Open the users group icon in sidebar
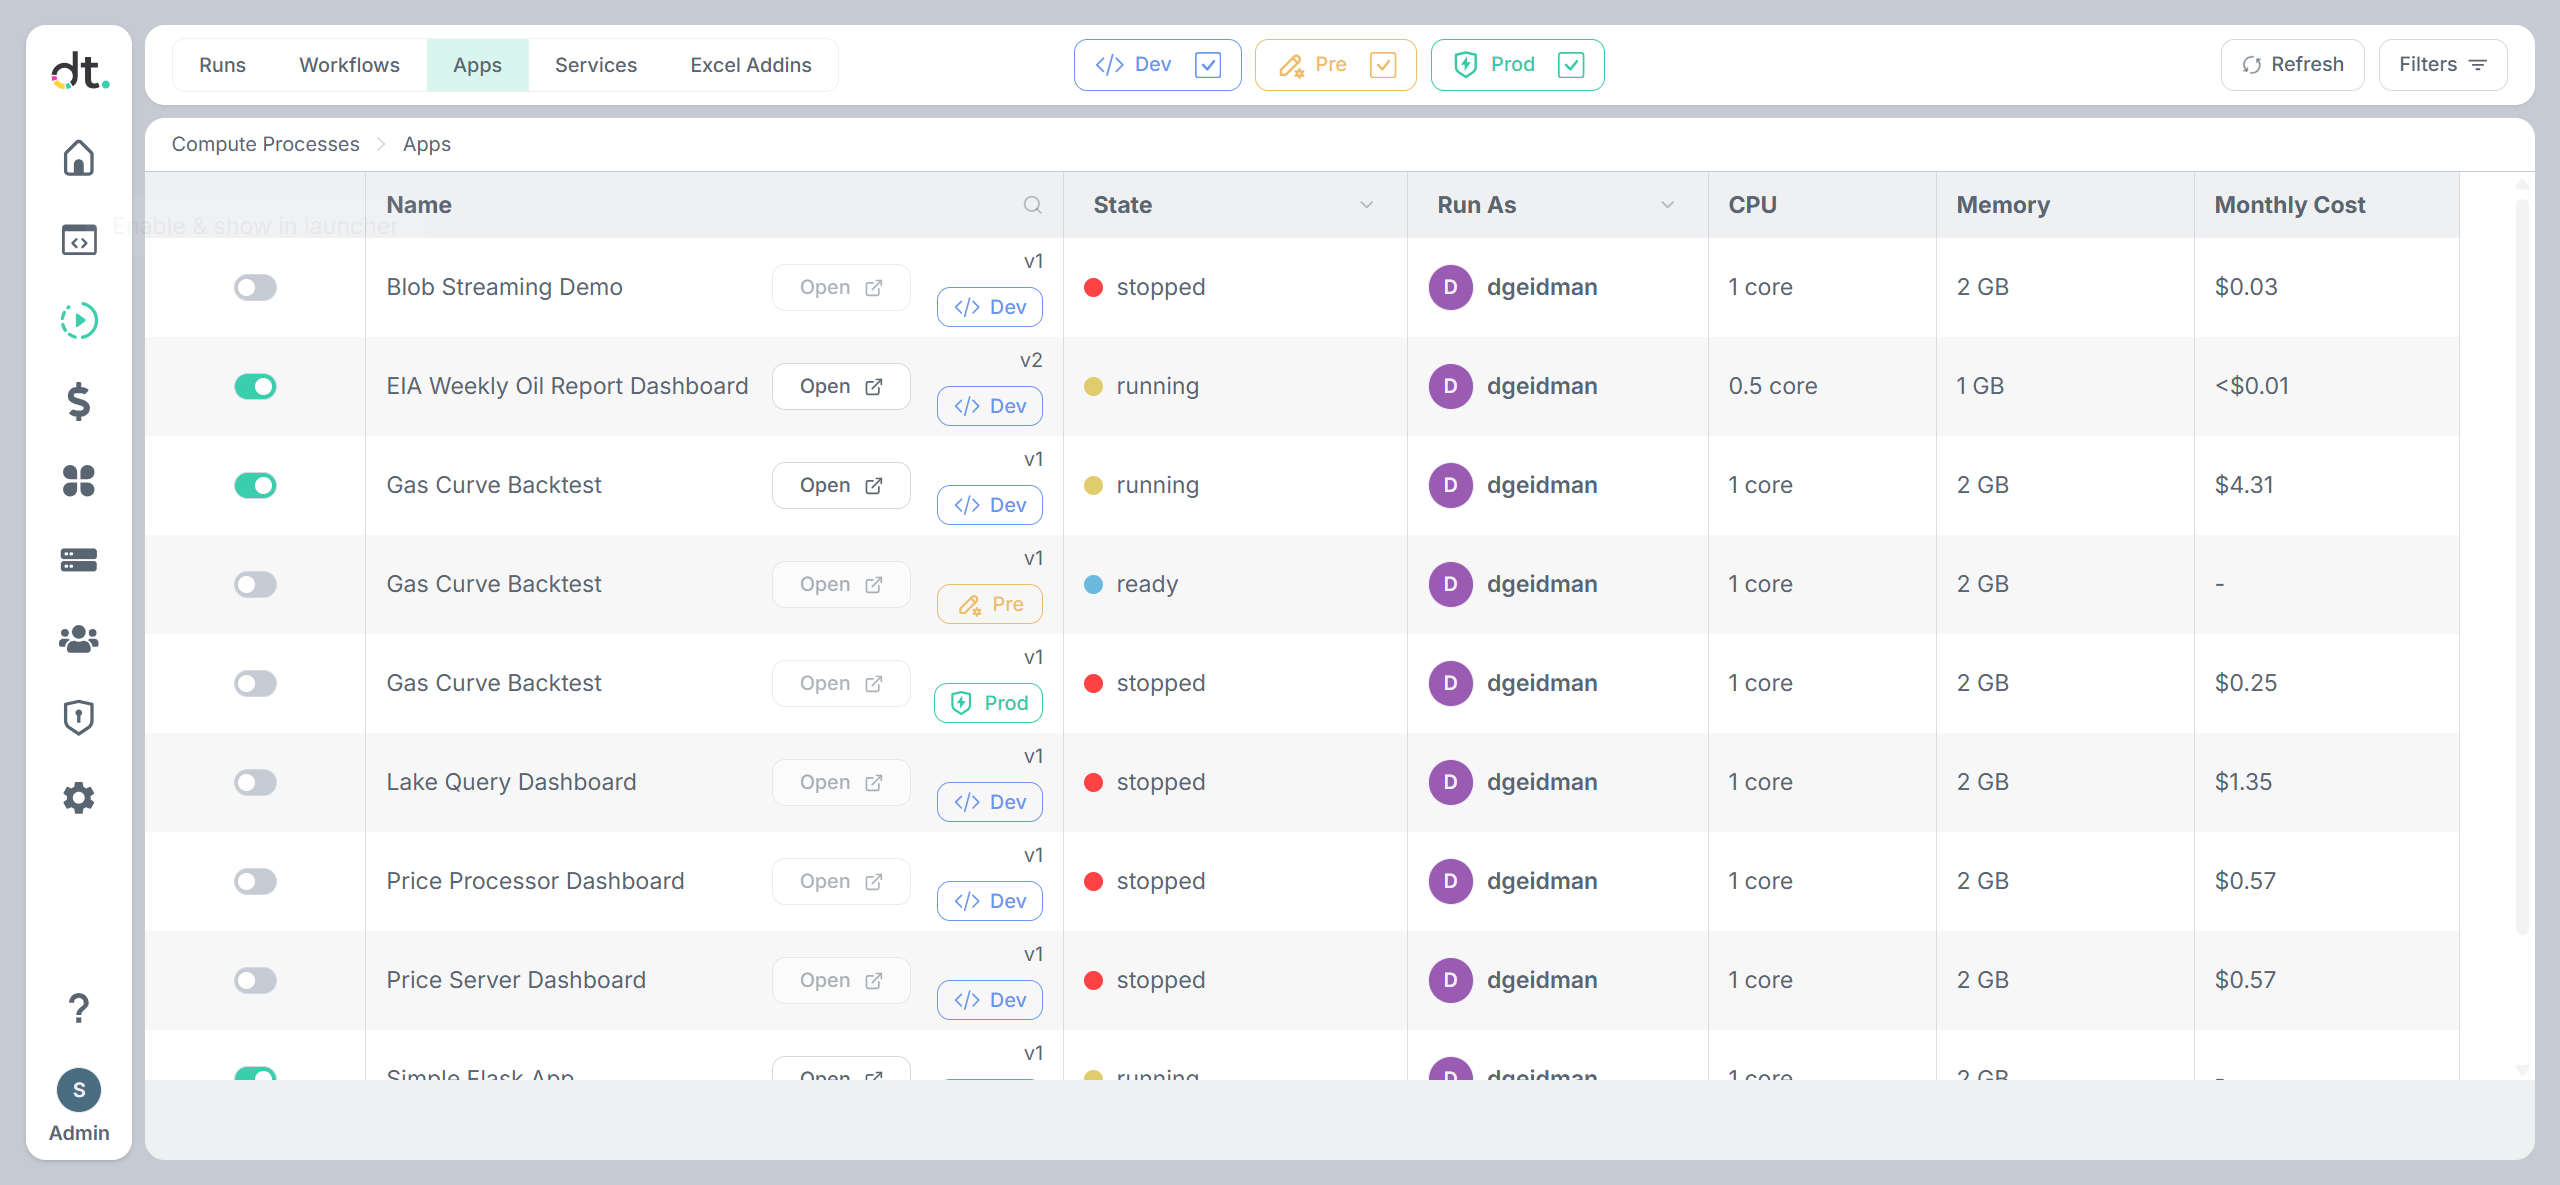The width and height of the screenshot is (2560, 1185). pyautogui.click(x=79, y=639)
